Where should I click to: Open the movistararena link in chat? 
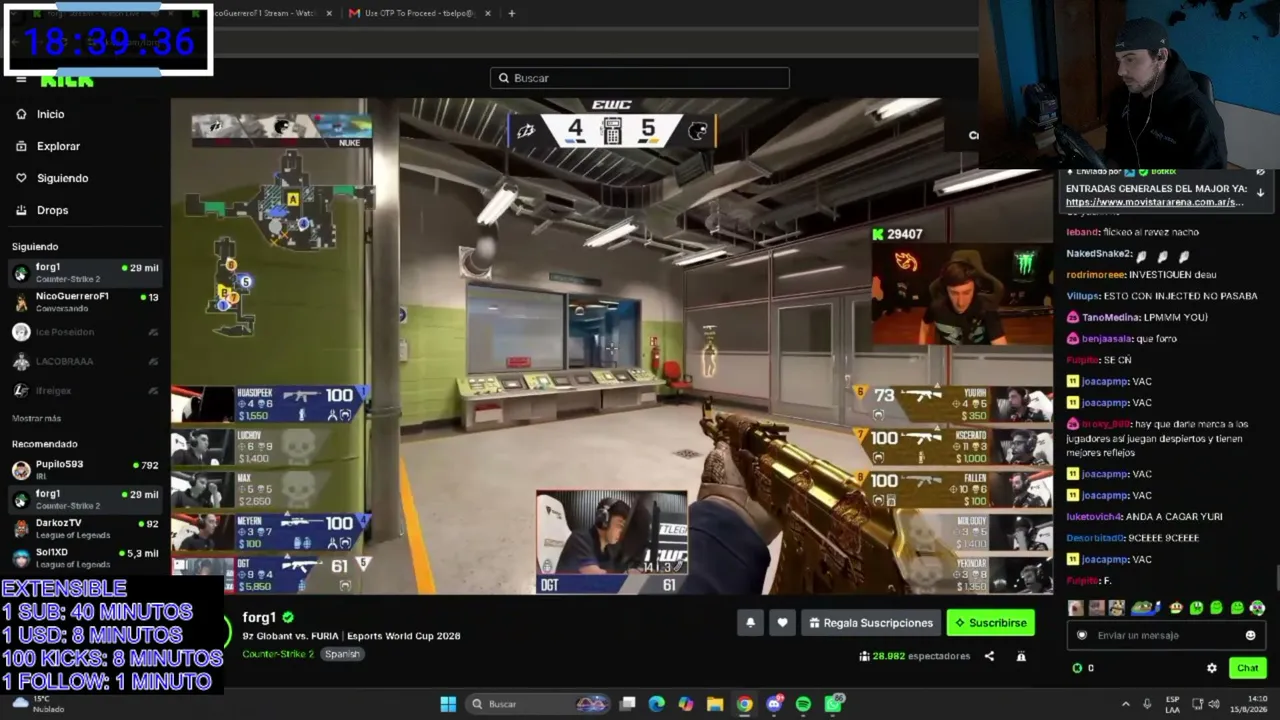(1154, 202)
